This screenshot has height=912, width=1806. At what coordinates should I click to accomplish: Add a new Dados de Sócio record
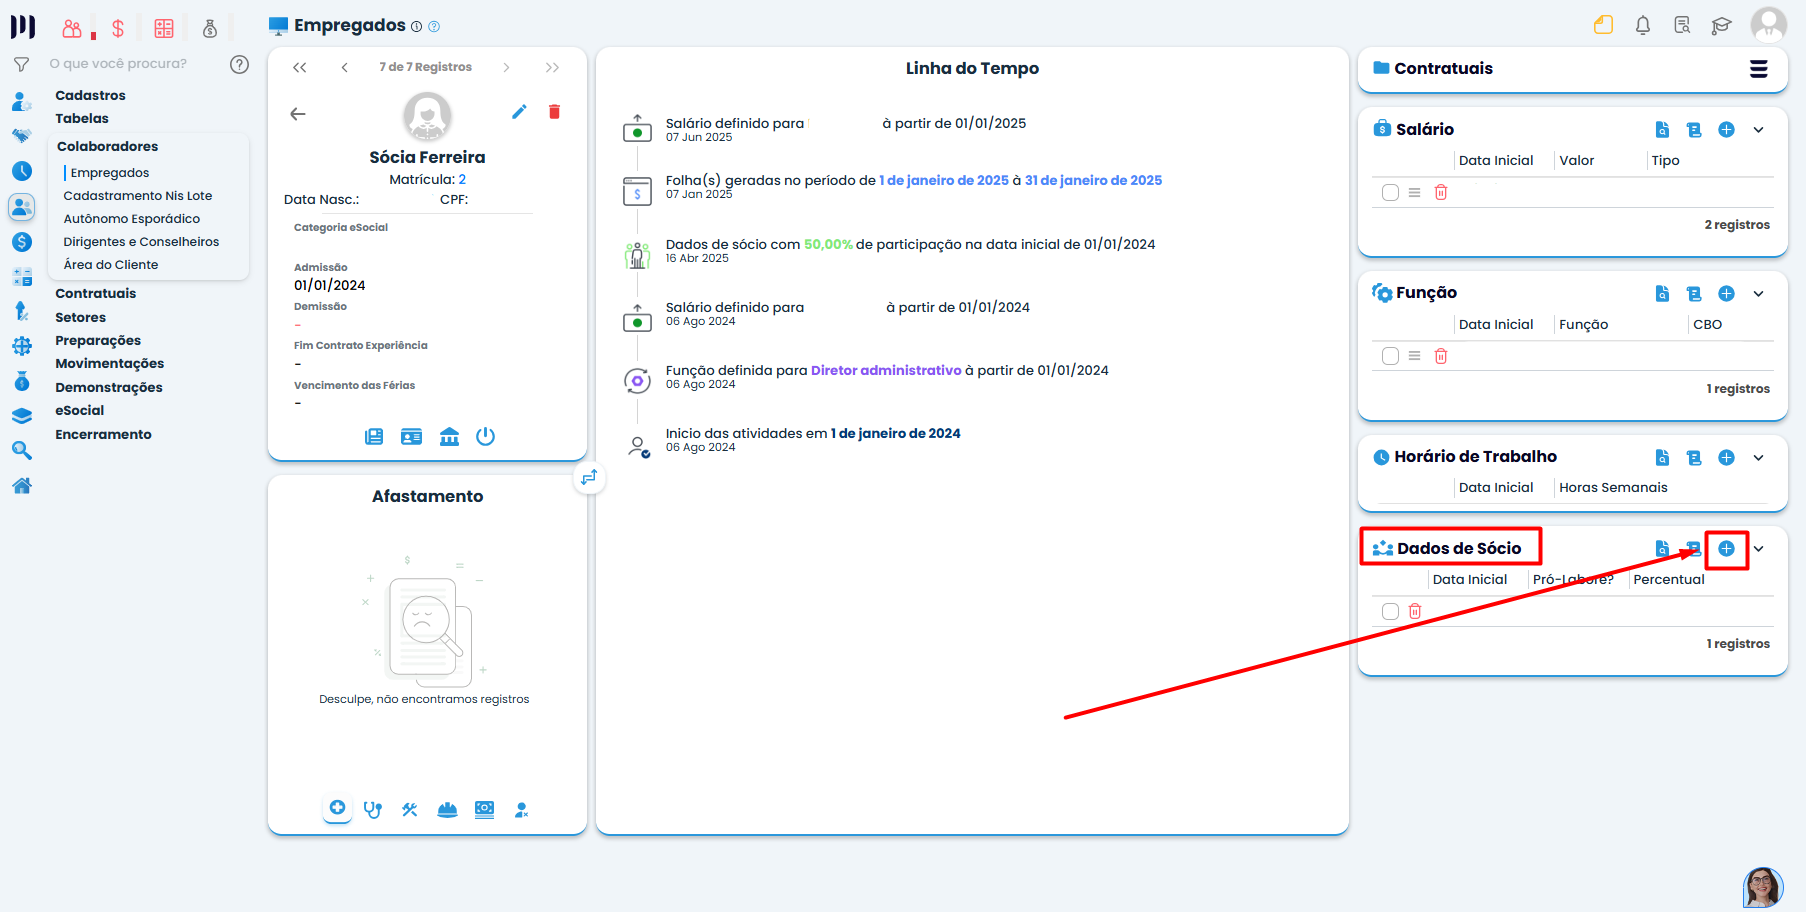click(1726, 548)
